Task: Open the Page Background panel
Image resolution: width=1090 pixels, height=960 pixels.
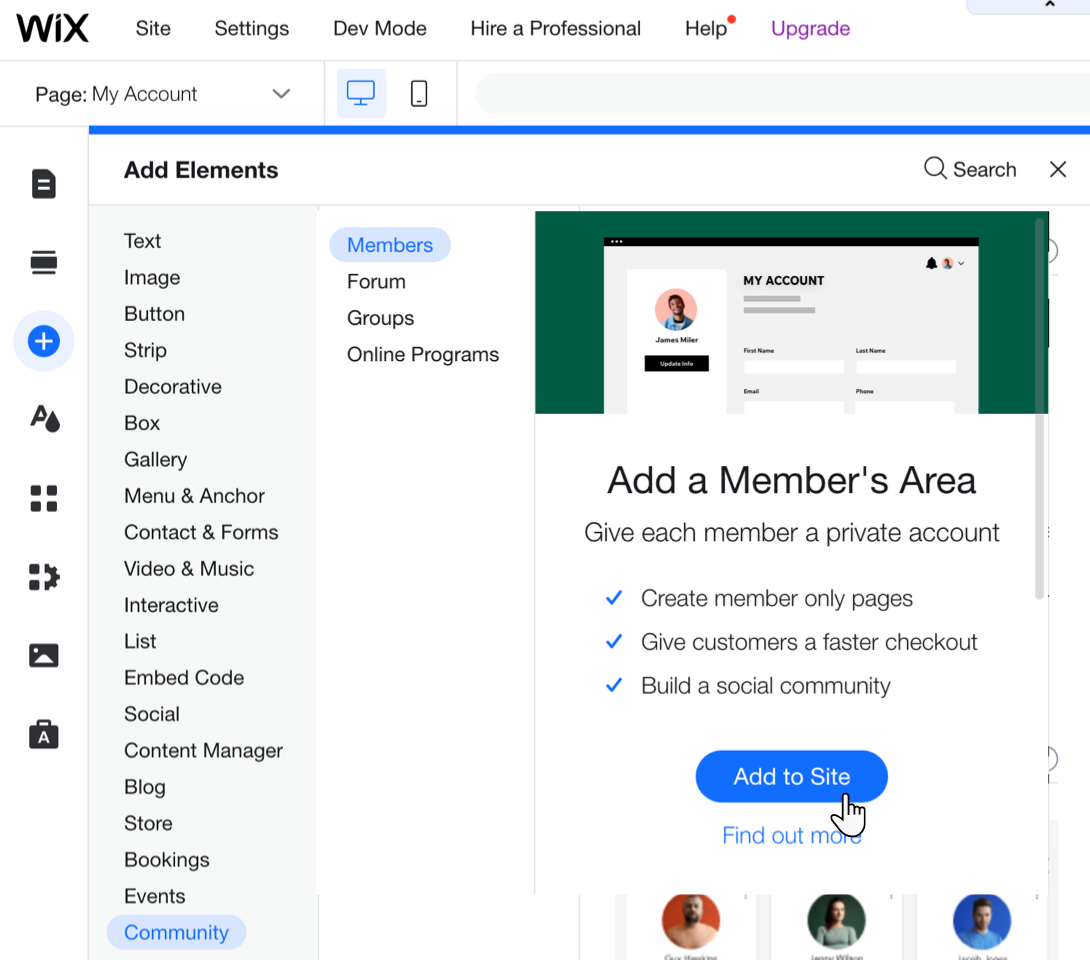Action: point(43,261)
